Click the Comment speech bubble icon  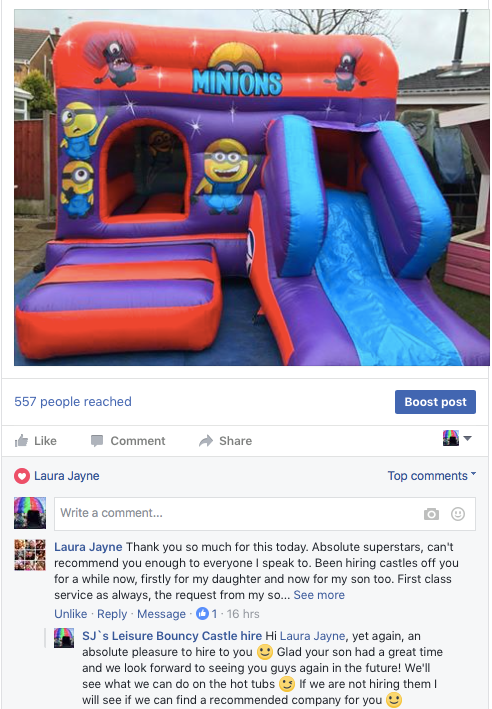click(97, 440)
